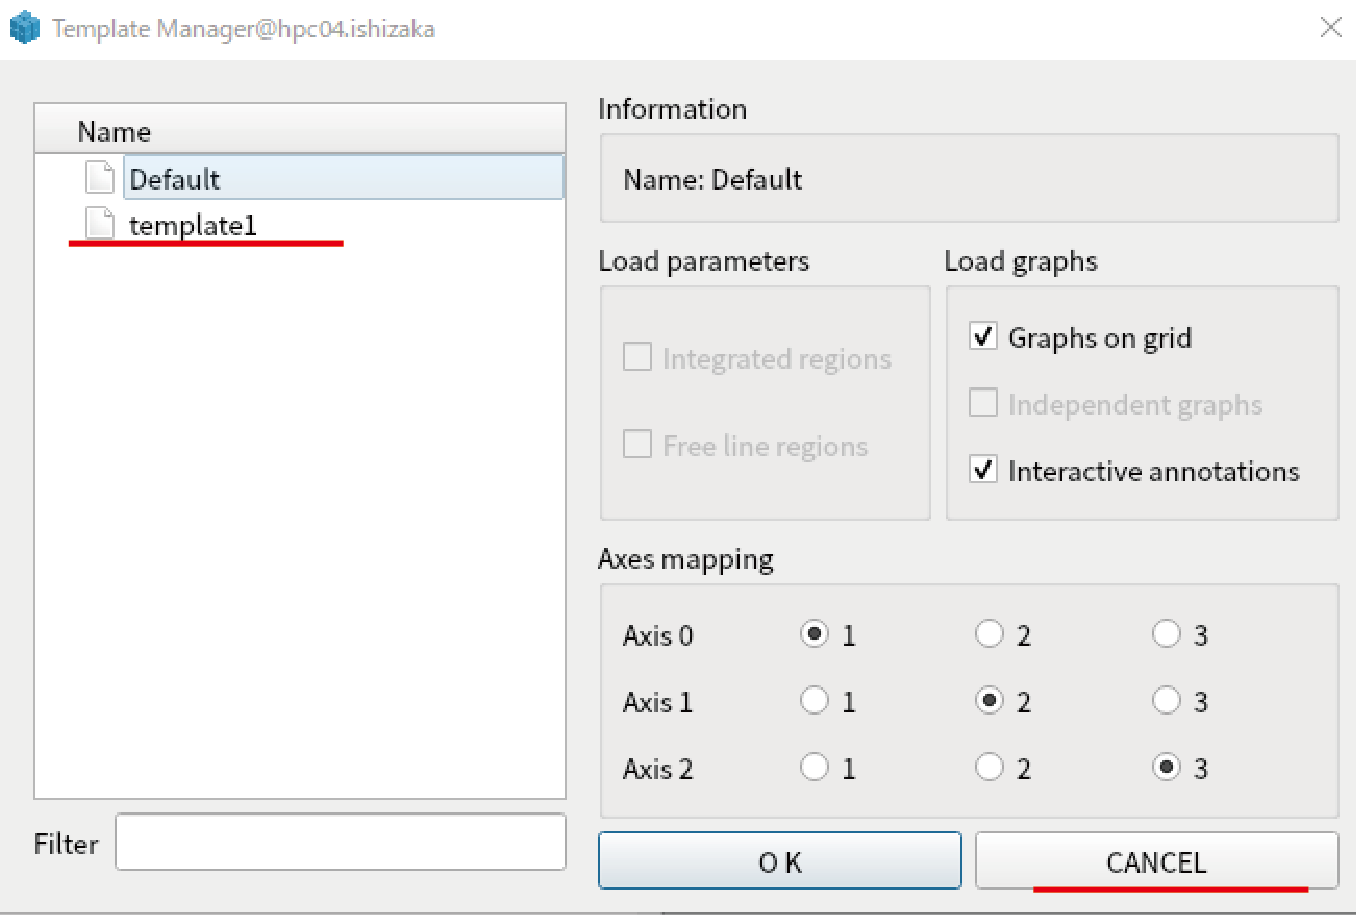The width and height of the screenshot is (1356, 915).
Task: Click the Default template file icon
Action: (100, 178)
